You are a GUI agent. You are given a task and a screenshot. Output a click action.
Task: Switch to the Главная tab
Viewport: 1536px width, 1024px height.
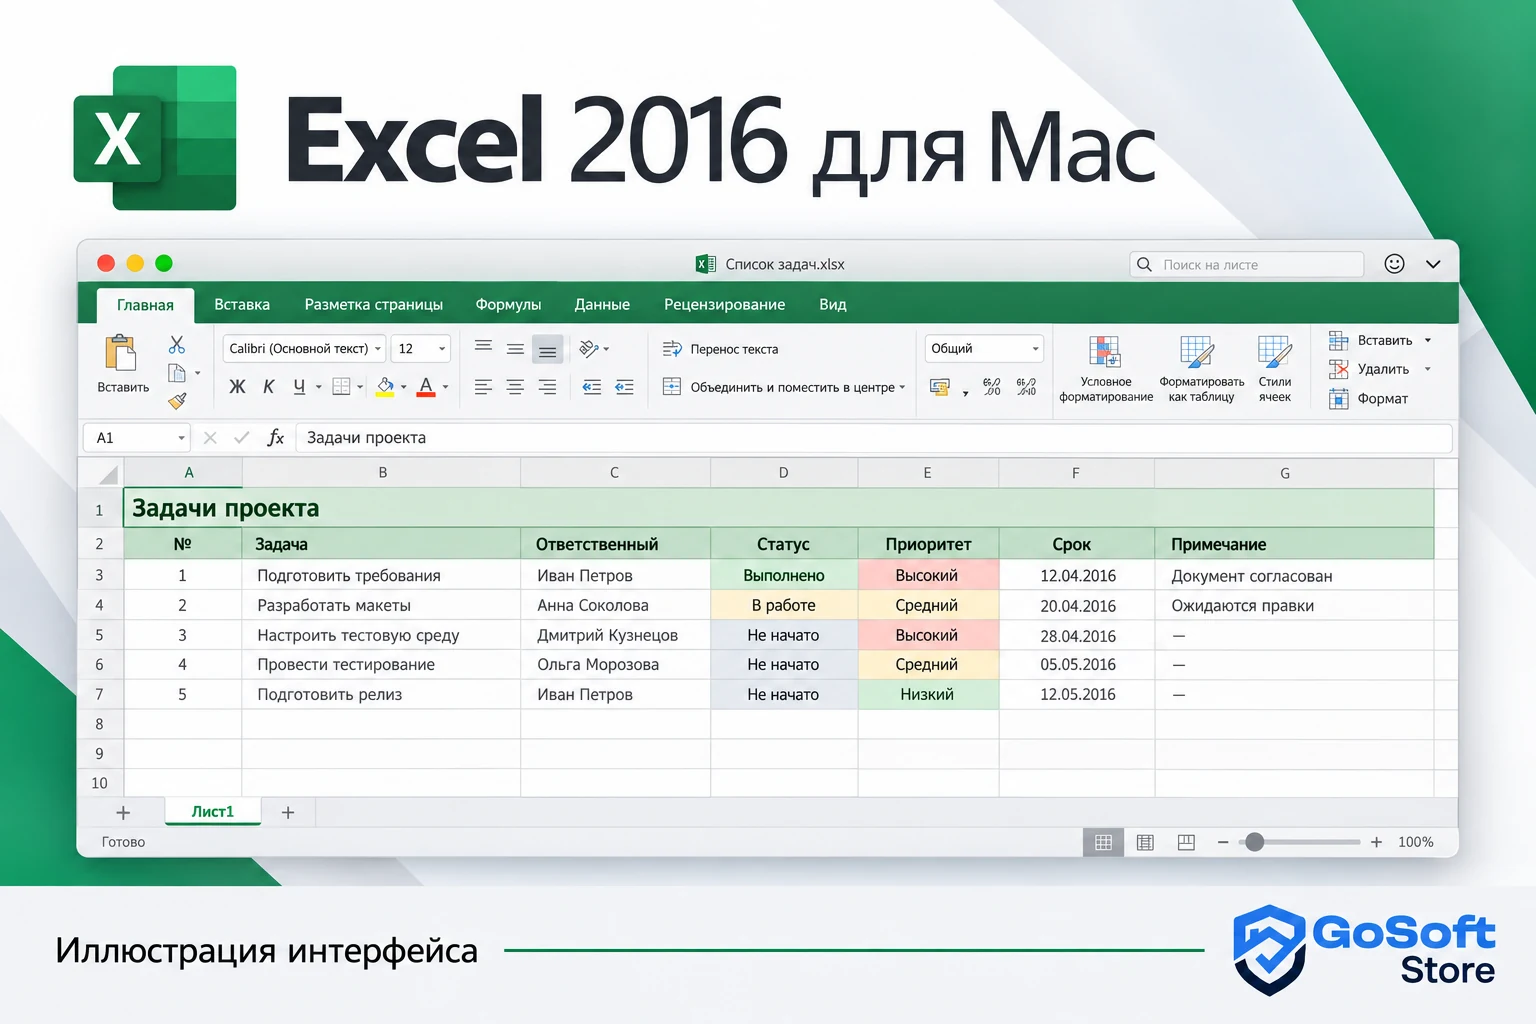point(145,305)
